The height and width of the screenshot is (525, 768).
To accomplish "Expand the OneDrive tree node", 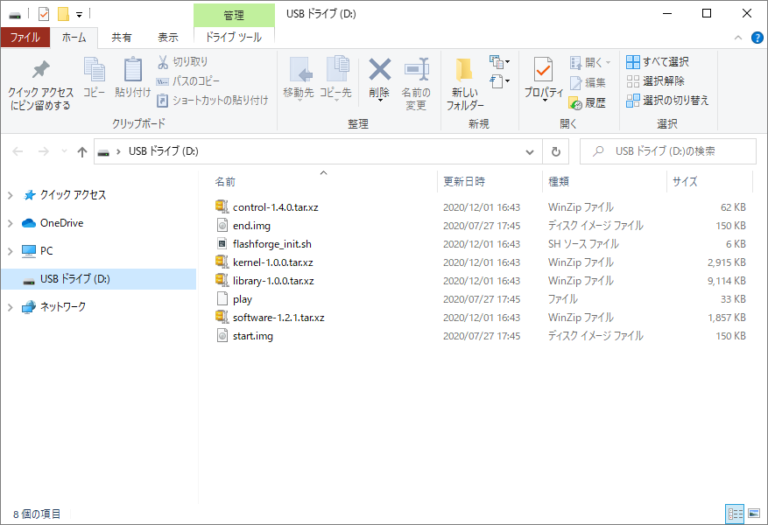I will click(10, 223).
